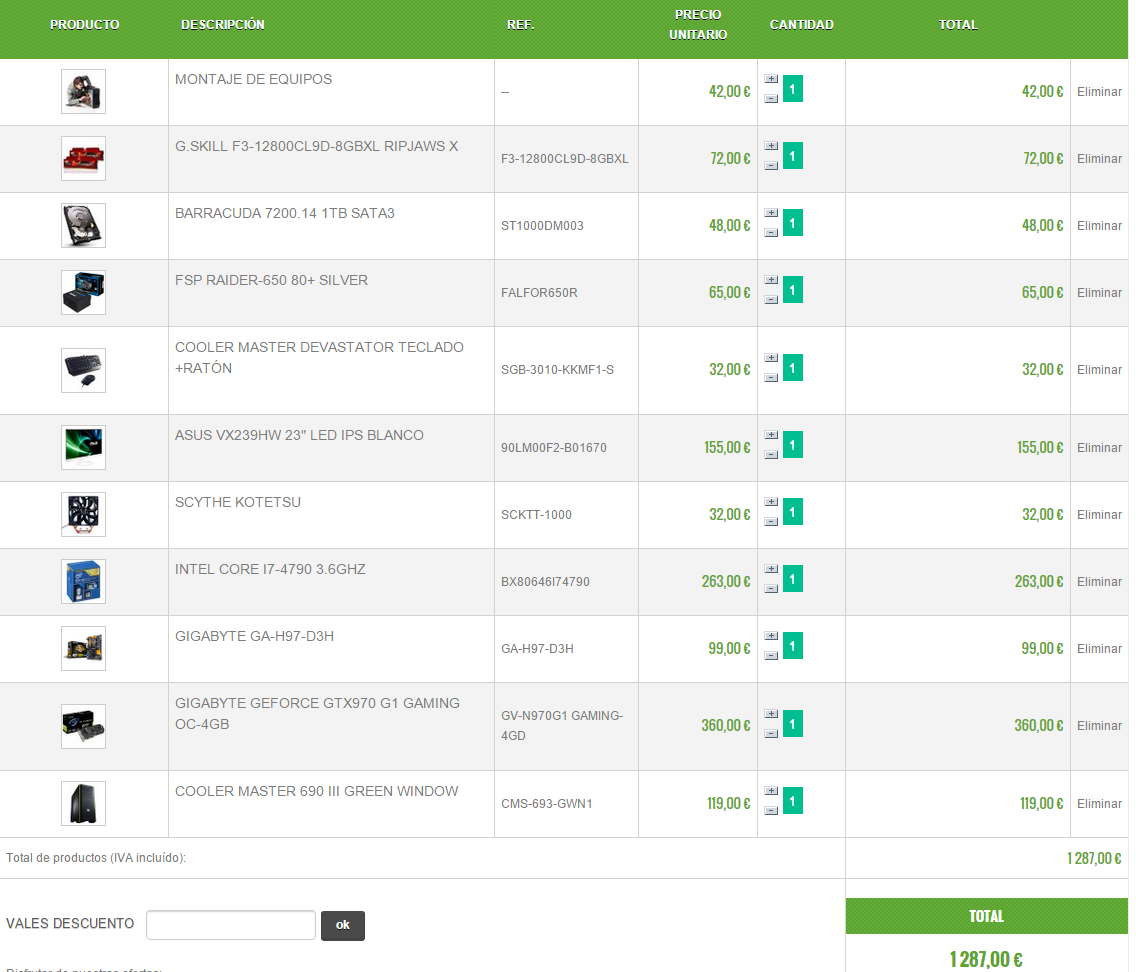Reduce quantity of BARRACUDA 1TB SATA3 drive
1136x972 pixels.
(x=771, y=232)
